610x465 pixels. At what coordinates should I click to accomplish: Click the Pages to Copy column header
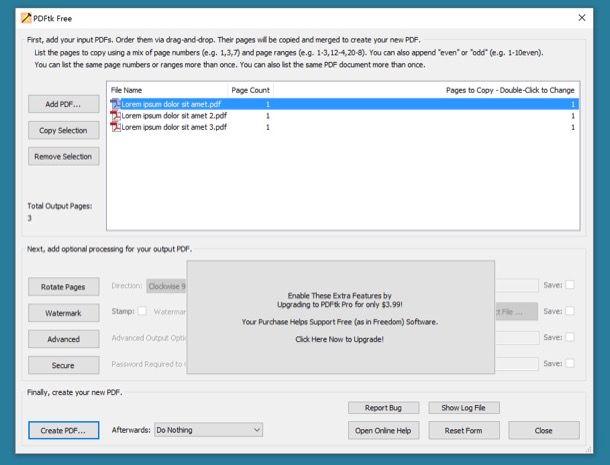[426, 90]
